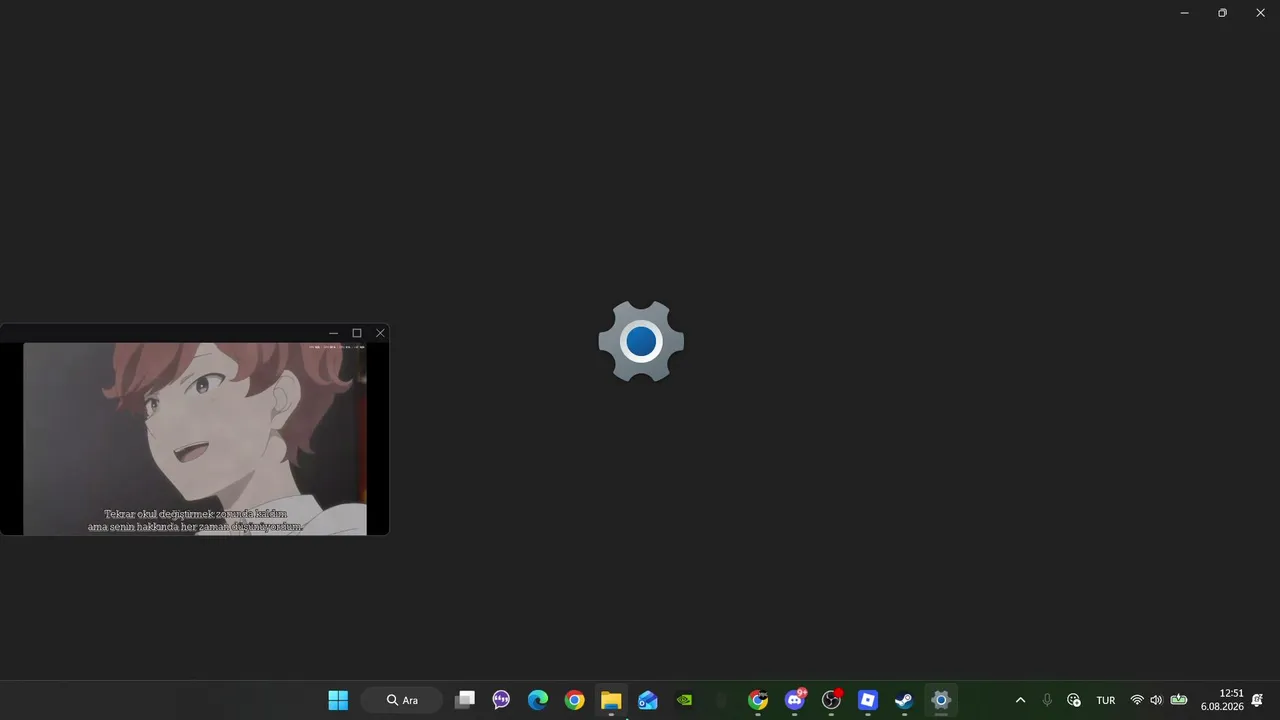1280x720 pixels.
Task: Maximize the small video player window
Action: (x=357, y=333)
